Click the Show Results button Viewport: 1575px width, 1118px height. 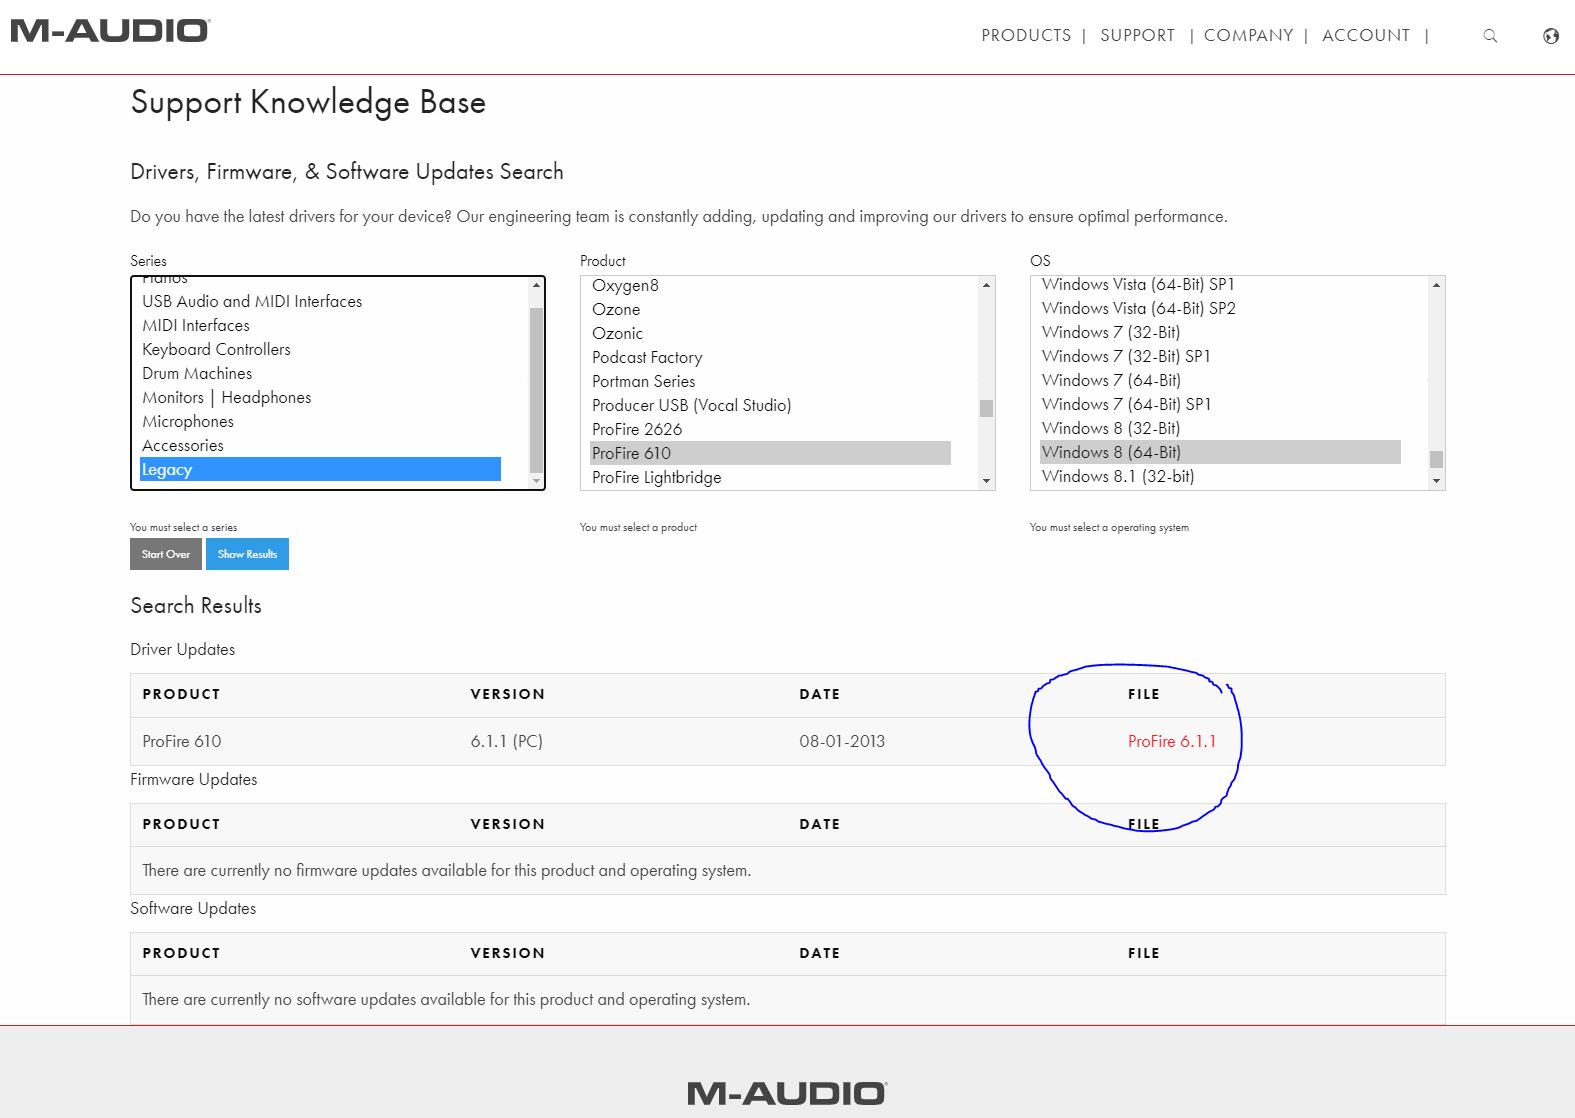(x=247, y=554)
